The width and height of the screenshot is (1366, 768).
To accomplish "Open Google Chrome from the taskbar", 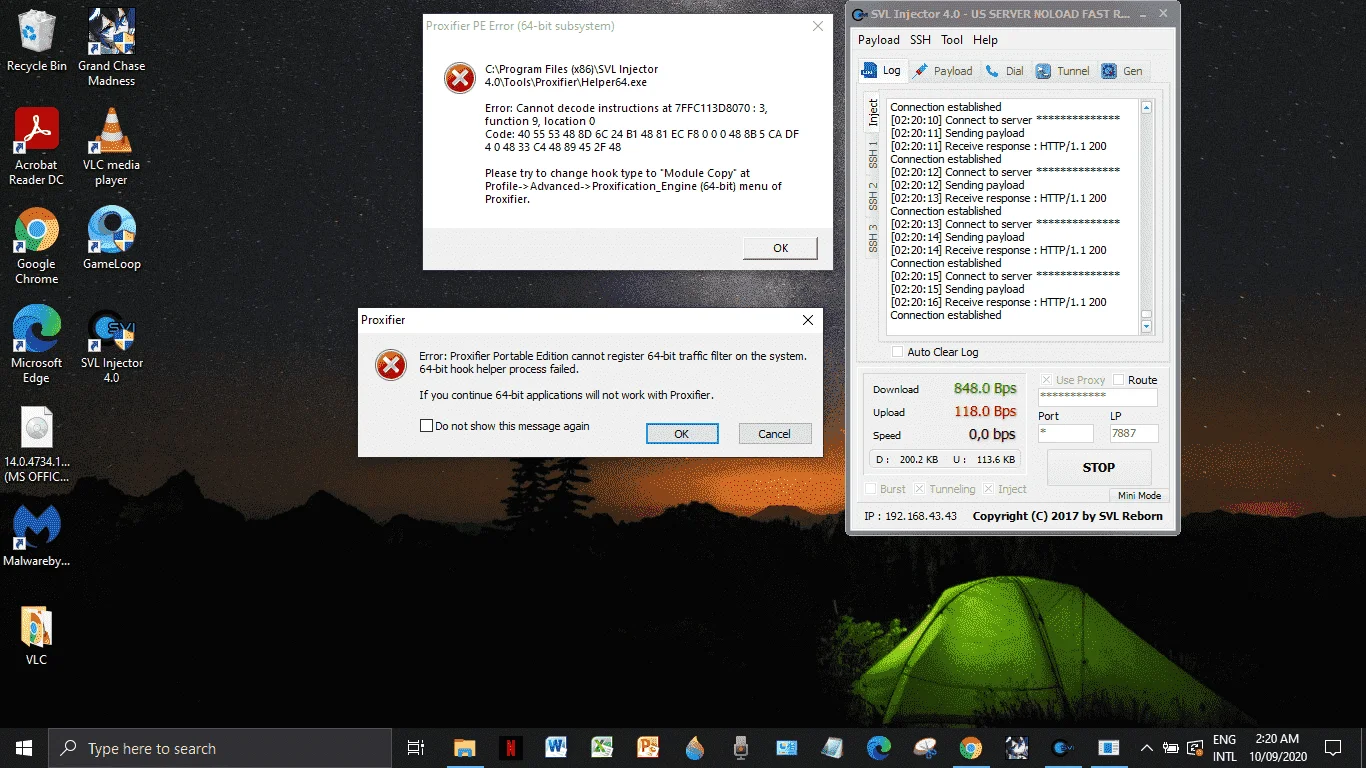I will [970, 748].
